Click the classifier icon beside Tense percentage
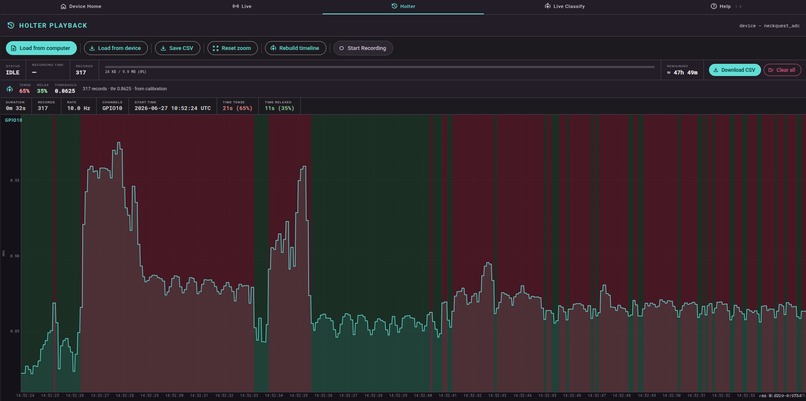 click(x=10, y=89)
